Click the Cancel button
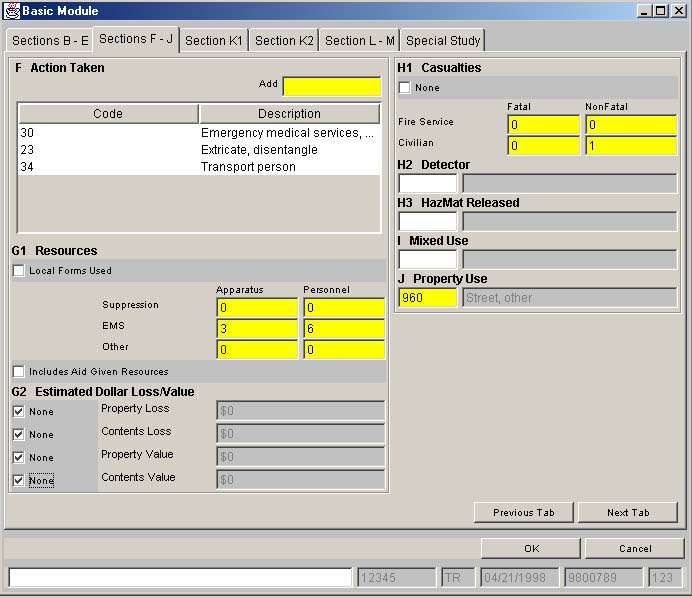This screenshot has height=598, width=692. pos(634,548)
